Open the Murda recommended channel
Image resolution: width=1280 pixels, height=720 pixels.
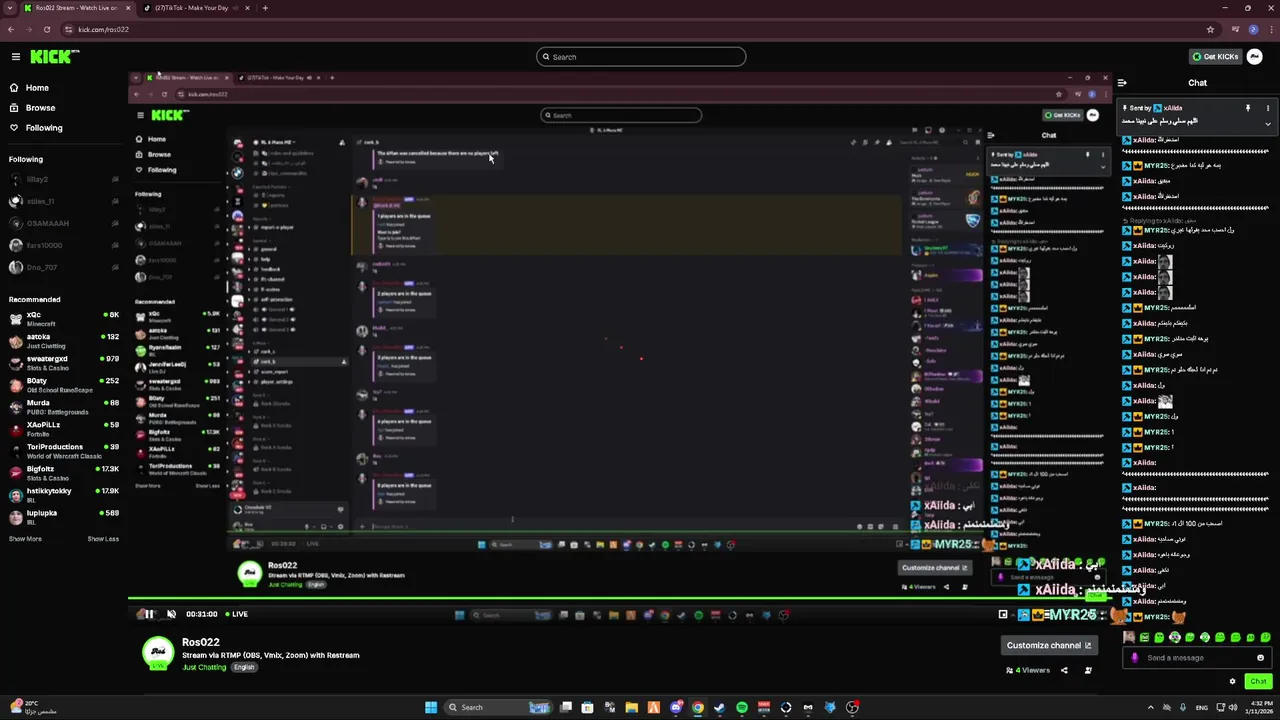tap(63, 407)
